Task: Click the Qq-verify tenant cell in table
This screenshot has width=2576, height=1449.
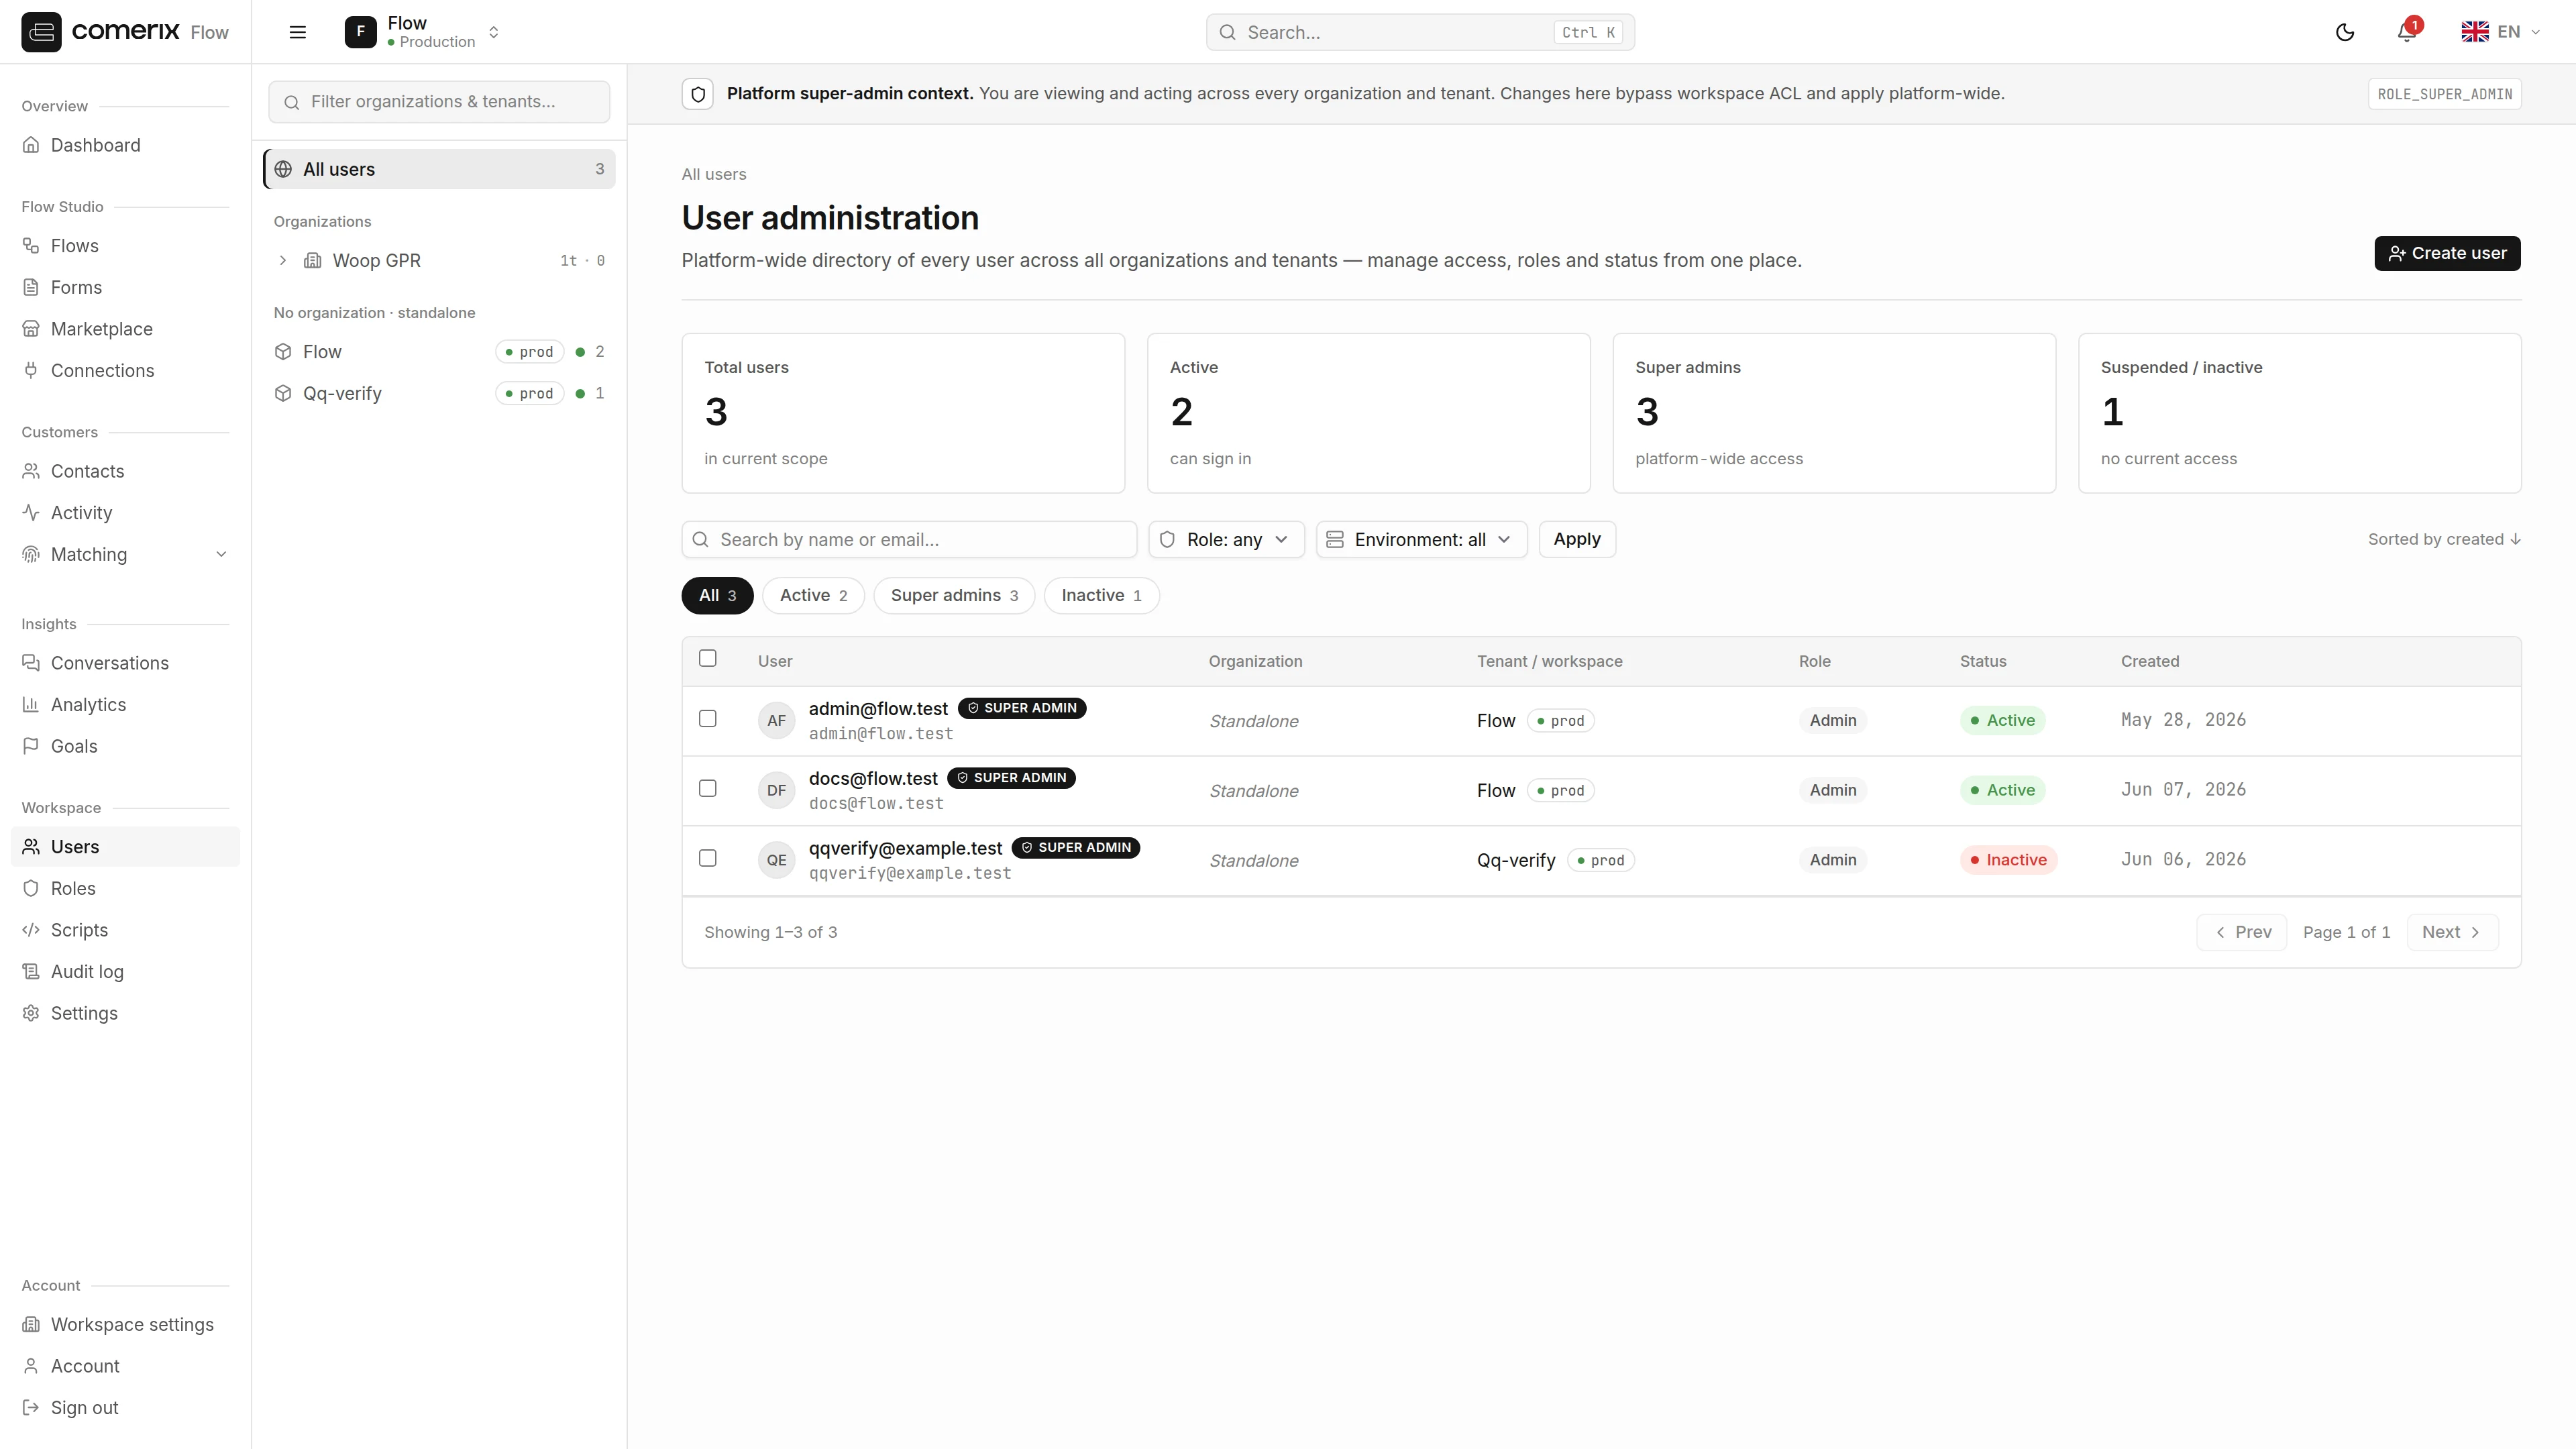Action: coord(1555,860)
